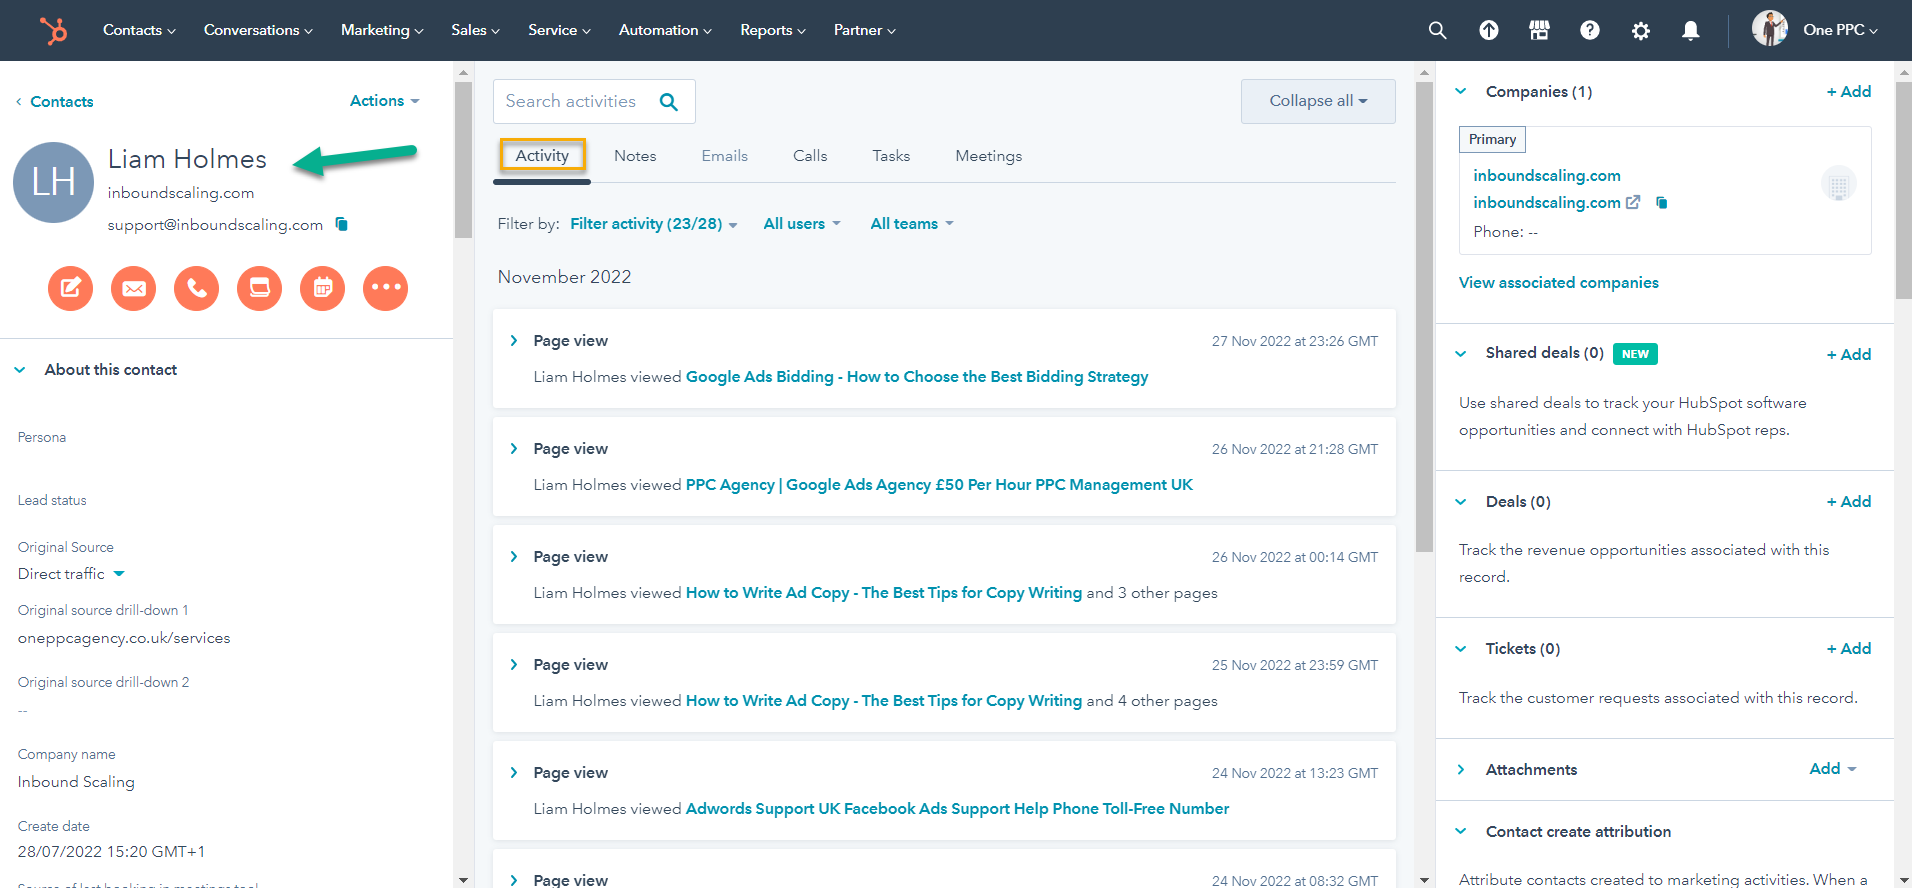Open the help question mark icon
The height and width of the screenshot is (888, 1912).
coord(1590,30)
